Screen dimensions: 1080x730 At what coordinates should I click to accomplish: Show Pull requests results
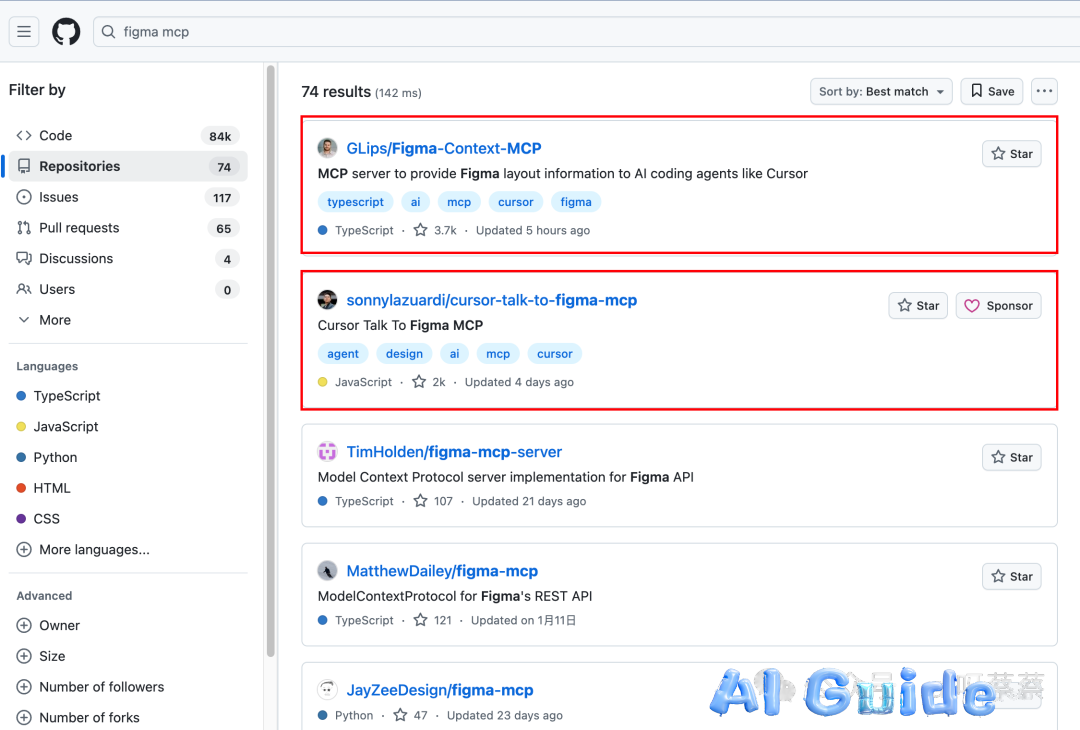(x=127, y=228)
